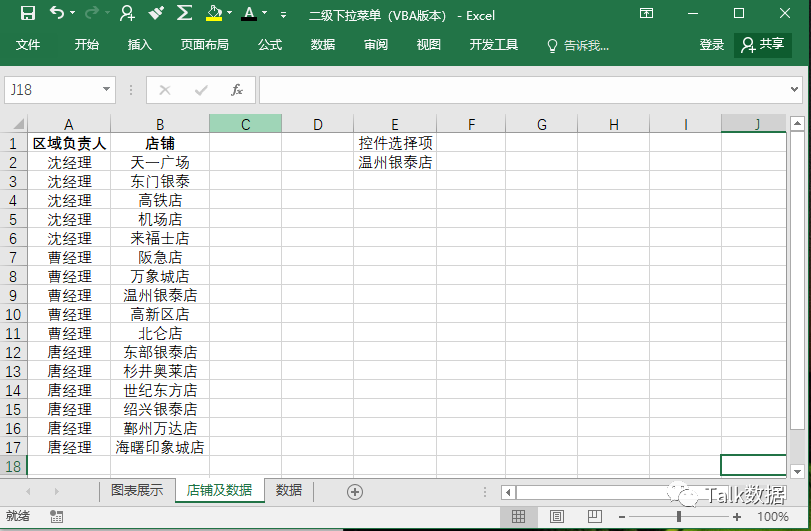Open the 文件 menu
Screen dimensions: 811x531
[x=28, y=45]
